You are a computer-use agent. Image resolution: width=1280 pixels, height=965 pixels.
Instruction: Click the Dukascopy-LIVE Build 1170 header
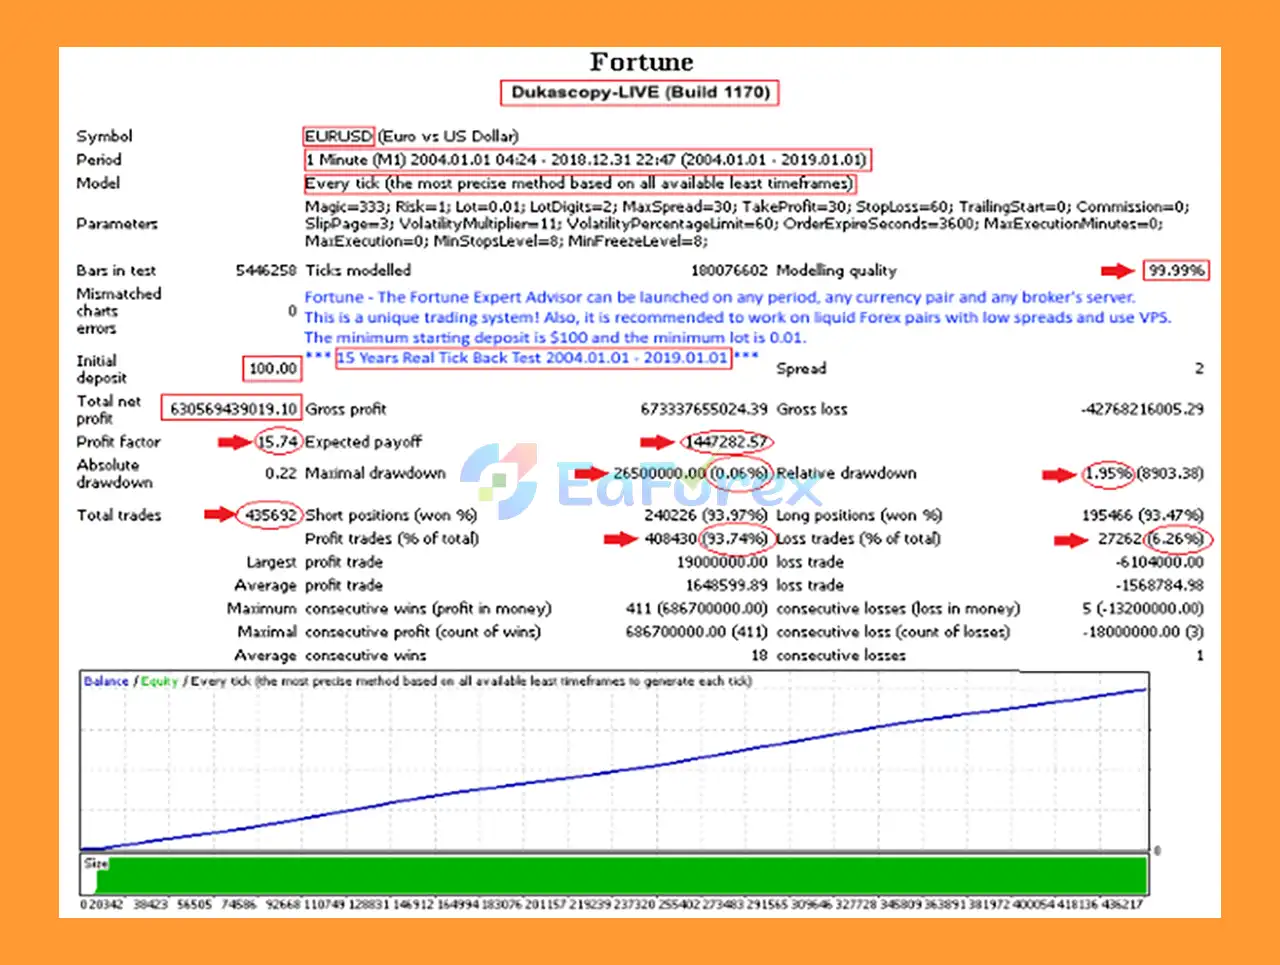pyautogui.click(x=639, y=92)
